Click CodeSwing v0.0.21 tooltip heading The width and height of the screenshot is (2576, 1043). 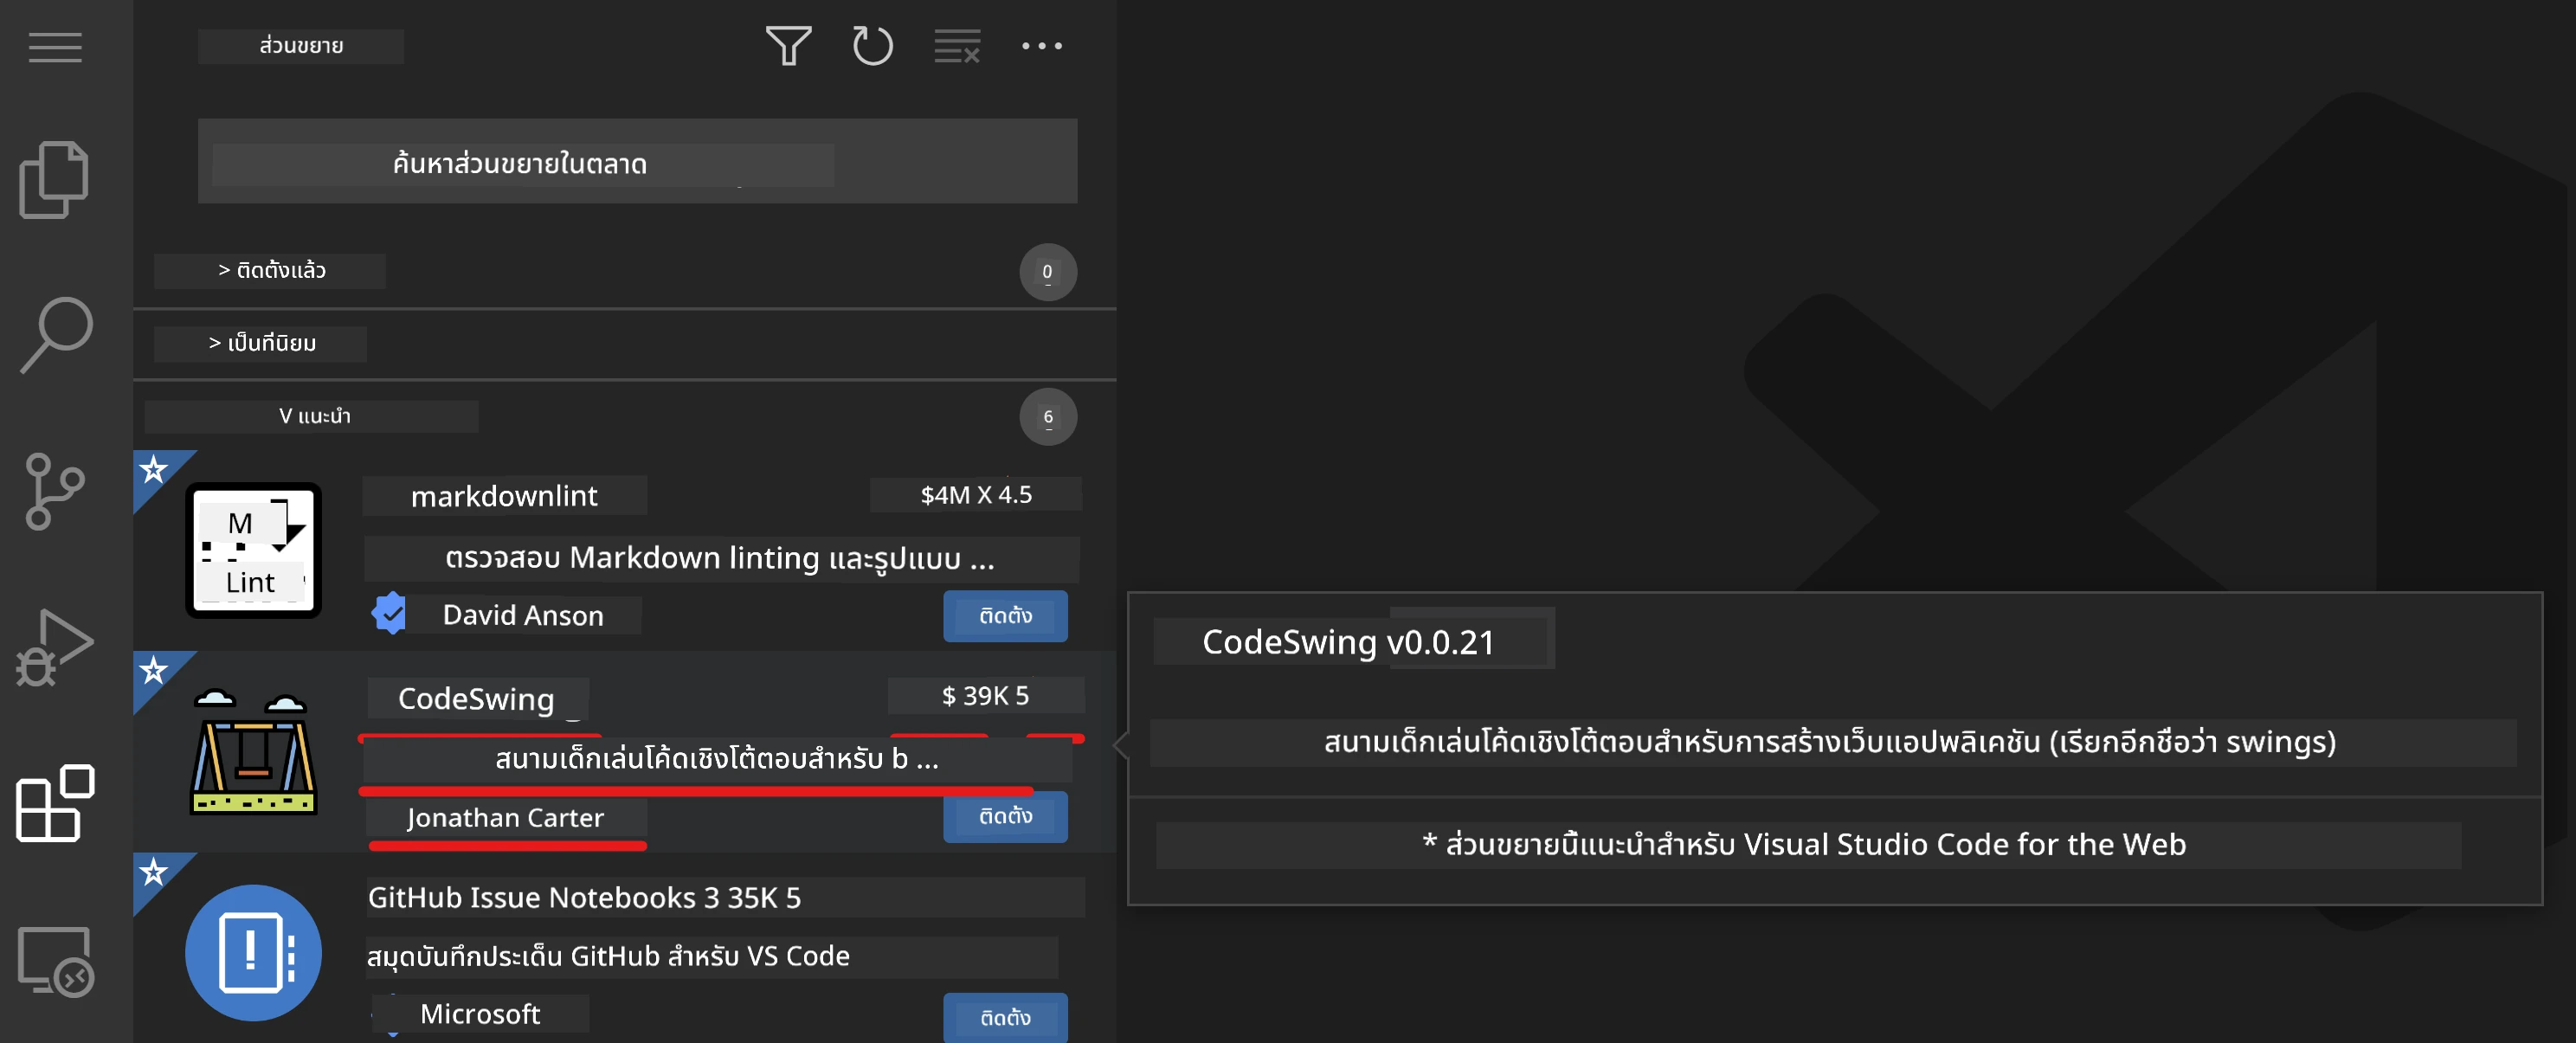pyautogui.click(x=1348, y=642)
